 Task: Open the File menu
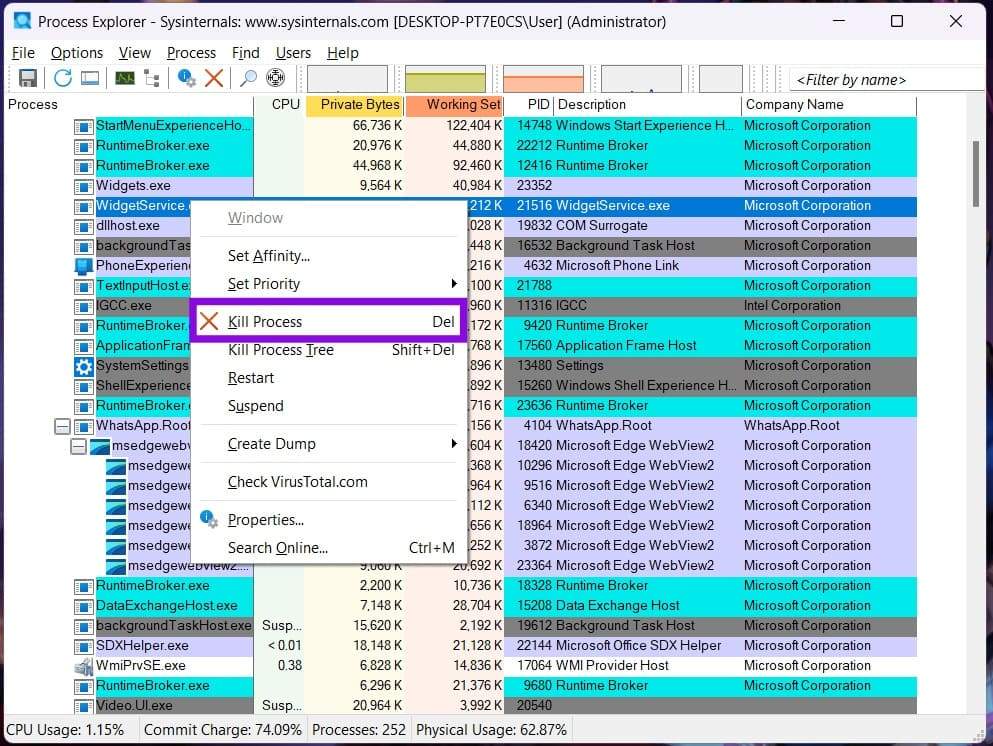point(23,53)
